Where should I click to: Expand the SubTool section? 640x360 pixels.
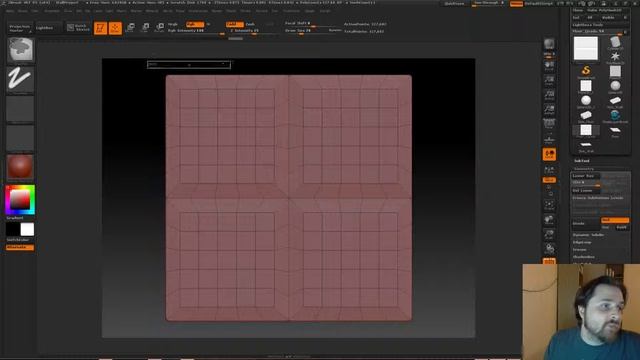coord(582,161)
